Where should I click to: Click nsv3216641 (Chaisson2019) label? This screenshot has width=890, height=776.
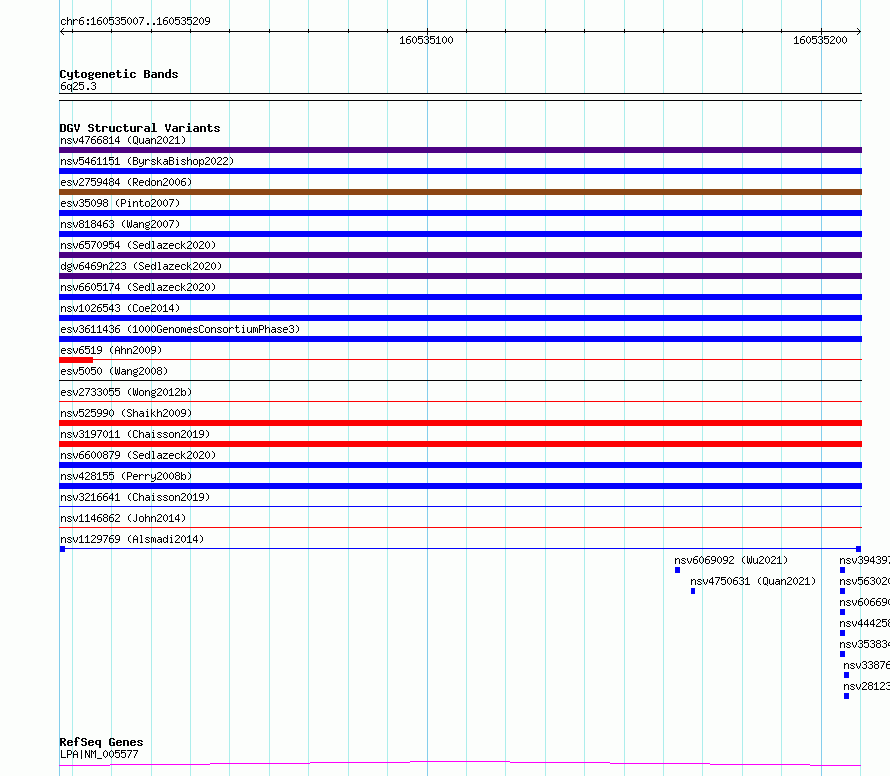(x=135, y=497)
